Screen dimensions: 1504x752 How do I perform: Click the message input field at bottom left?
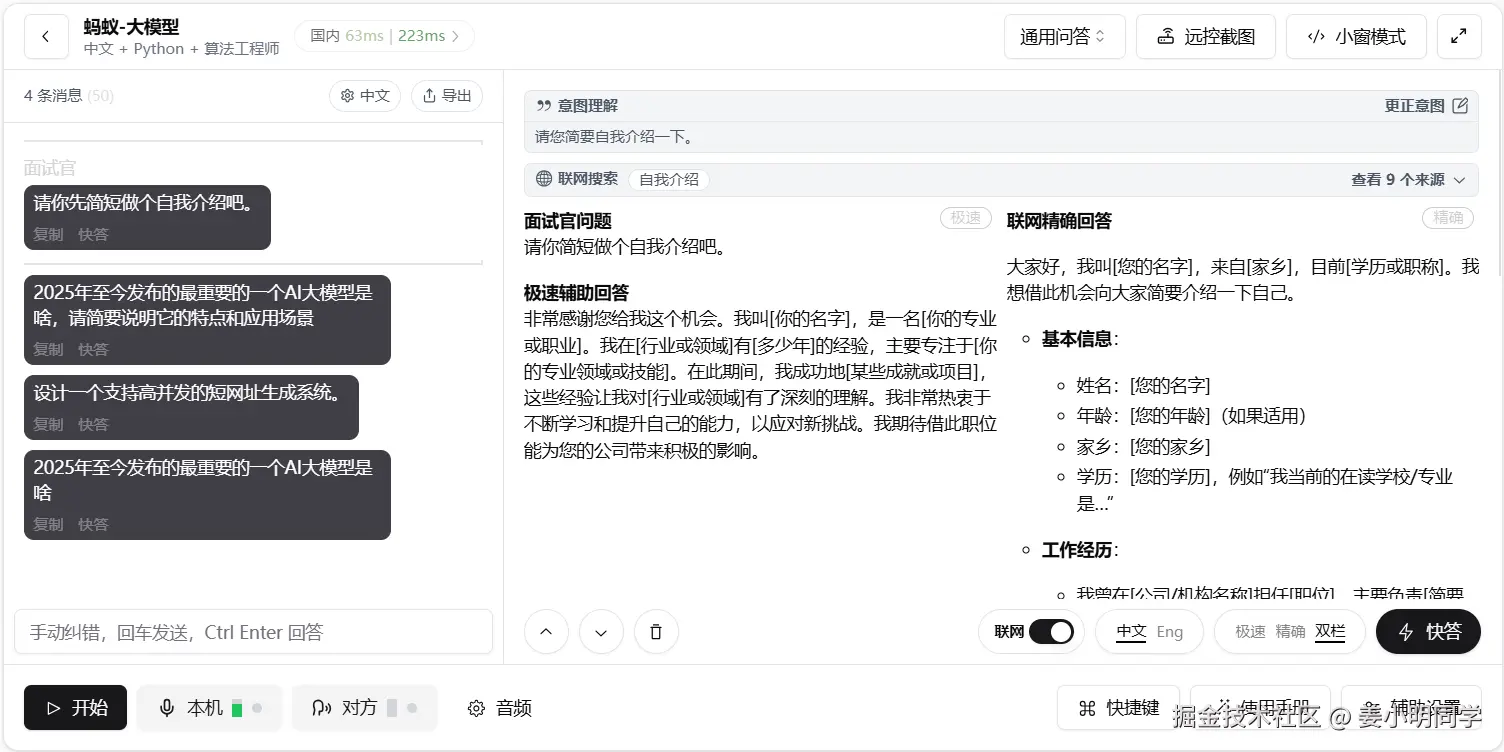point(252,631)
